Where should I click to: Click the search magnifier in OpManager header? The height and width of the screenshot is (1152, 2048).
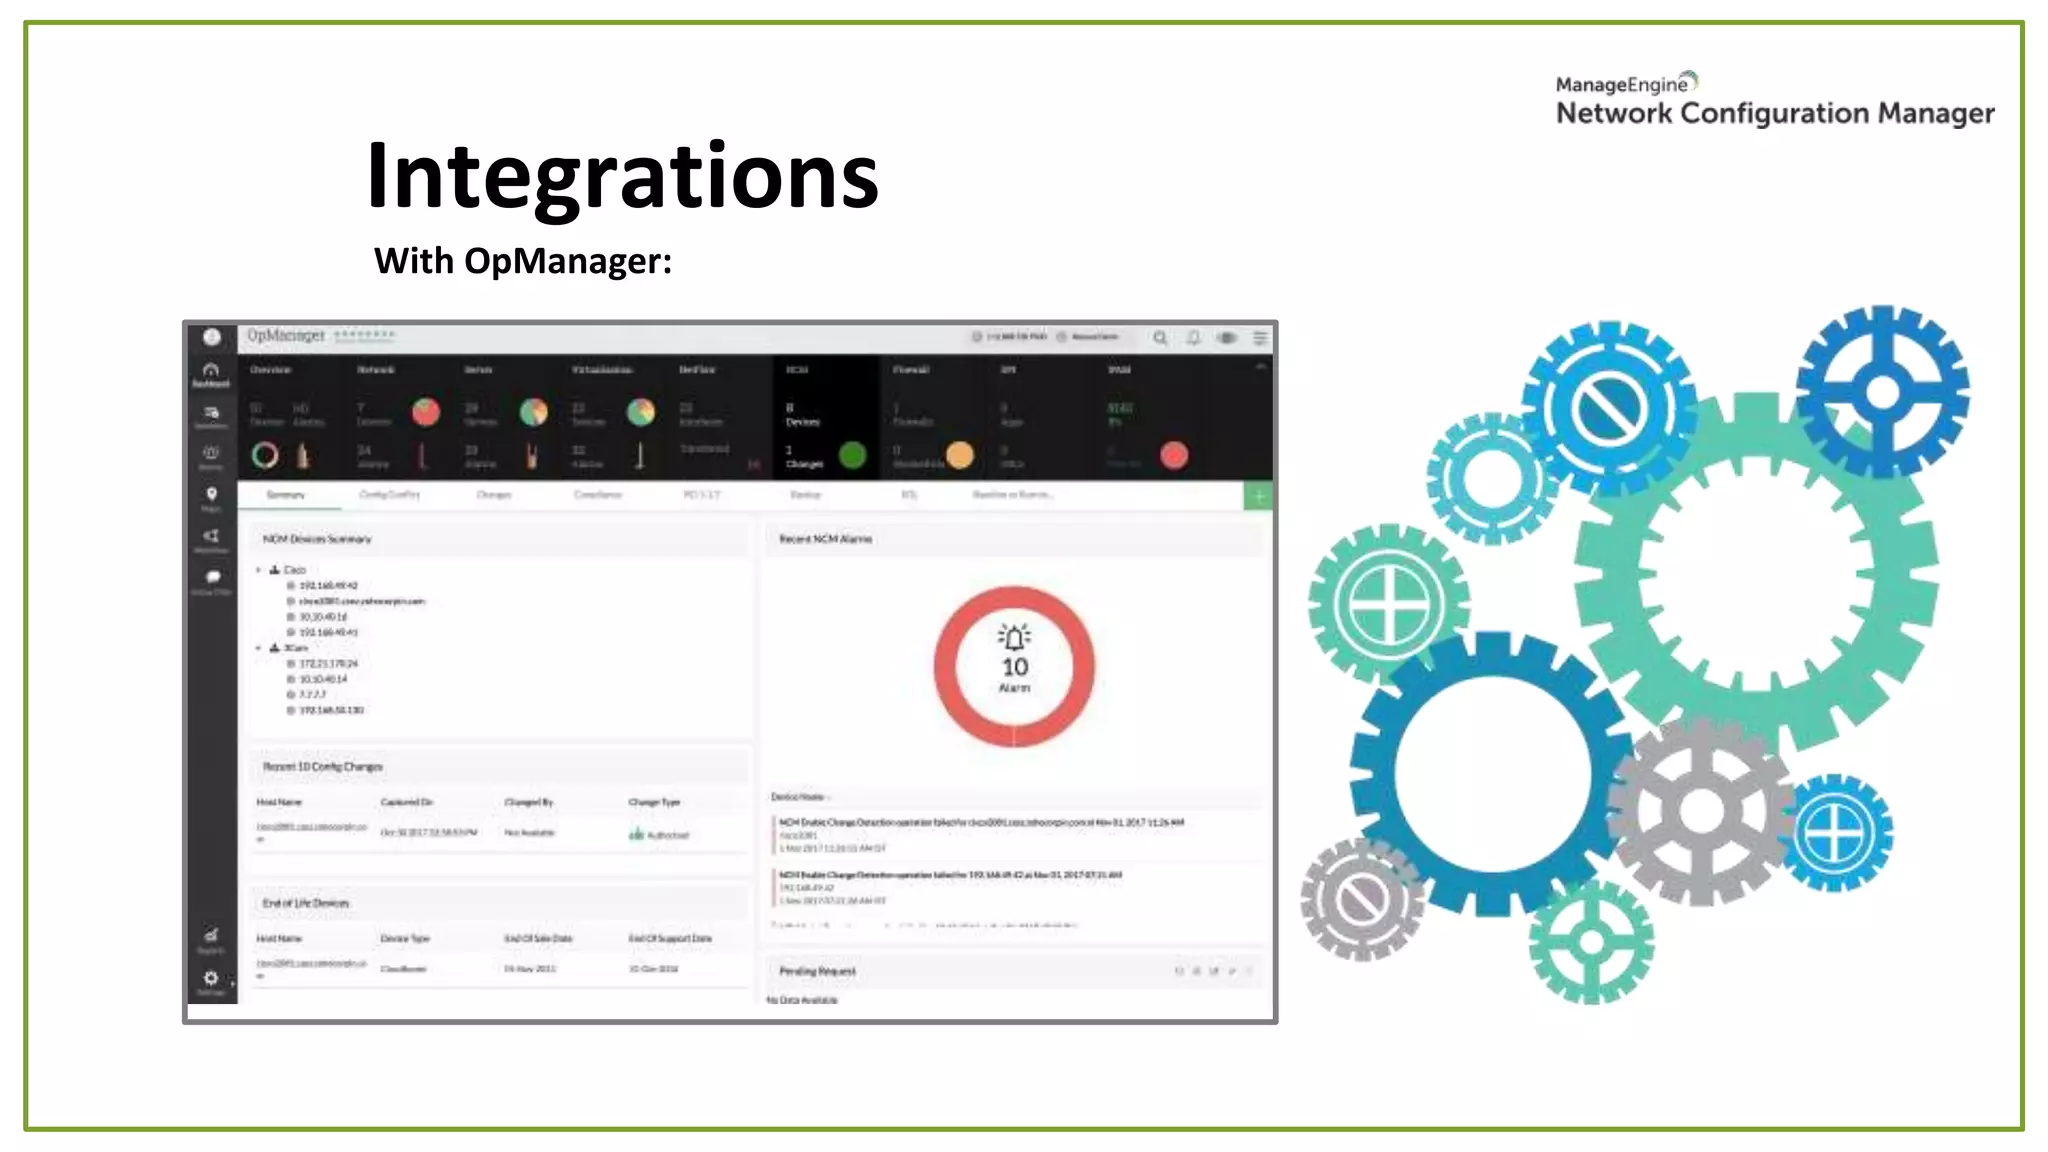(x=1160, y=338)
